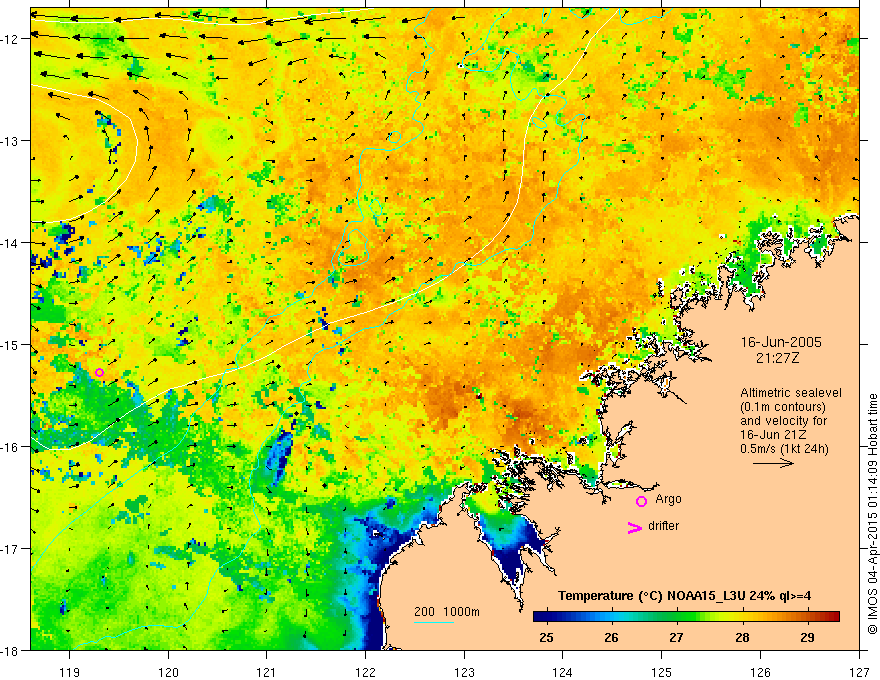The width and height of the screenshot is (880, 680).
Task: Click the magenta drifter marker in the legend
Action: pyautogui.click(x=634, y=527)
